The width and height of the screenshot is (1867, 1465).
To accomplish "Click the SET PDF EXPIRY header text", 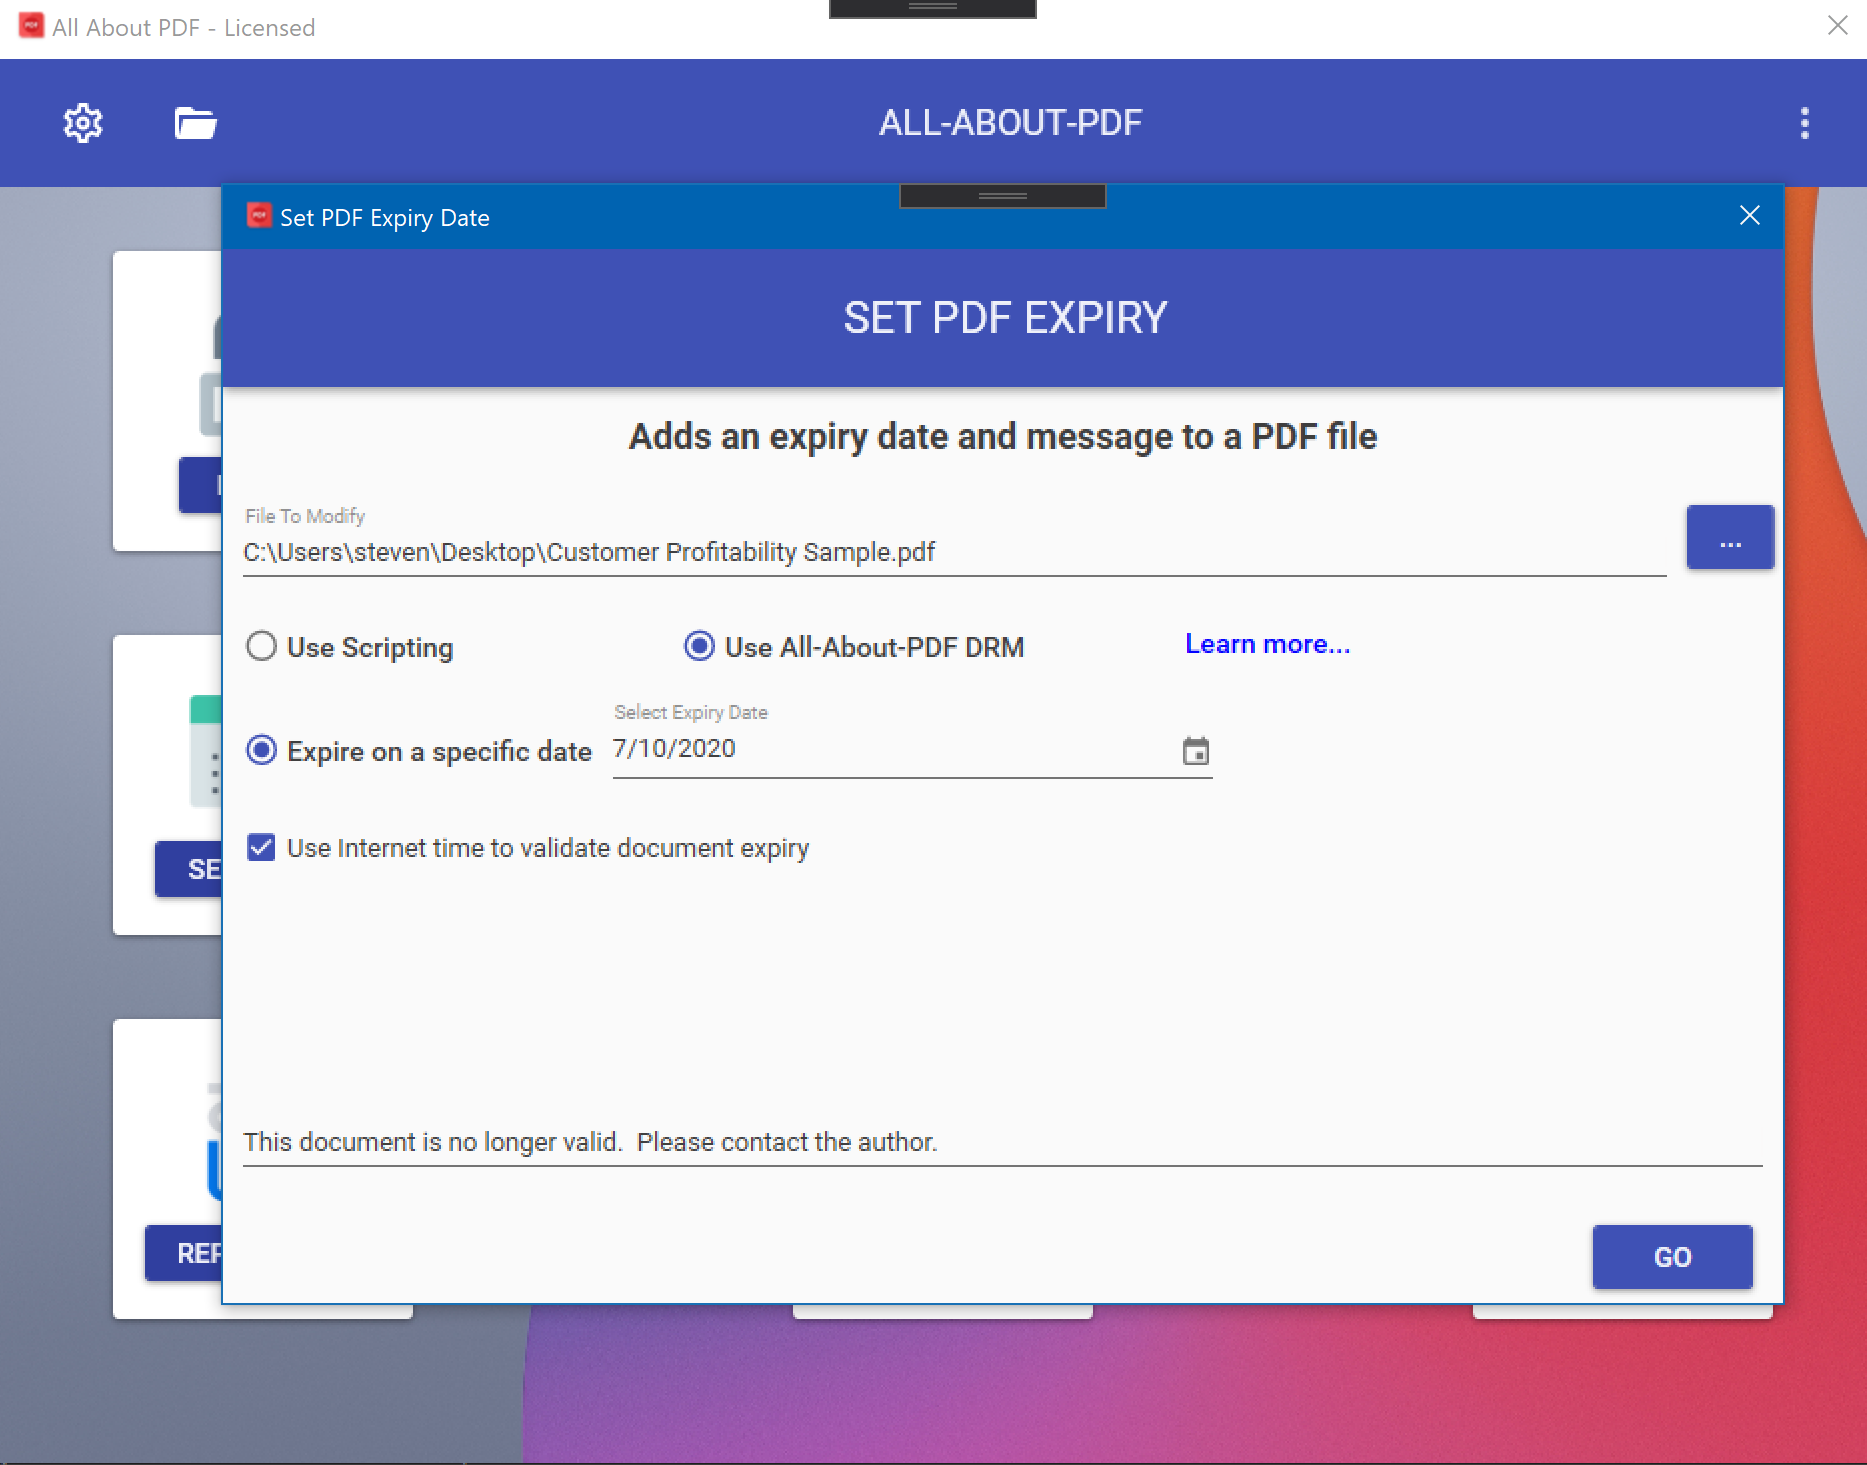I will (1005, 318).
